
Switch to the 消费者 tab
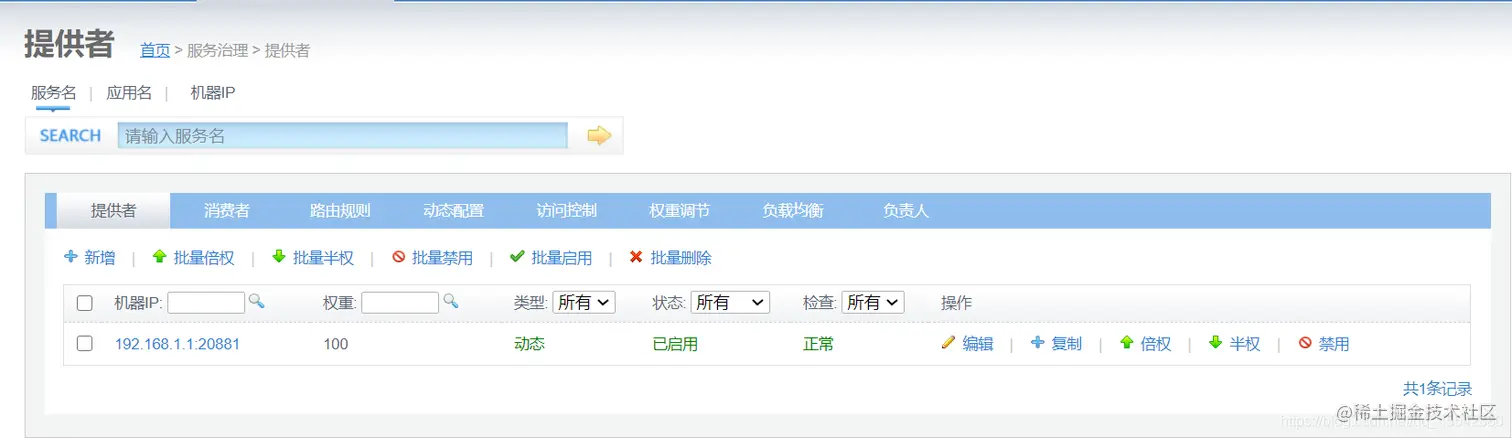[x=227, y=211]
